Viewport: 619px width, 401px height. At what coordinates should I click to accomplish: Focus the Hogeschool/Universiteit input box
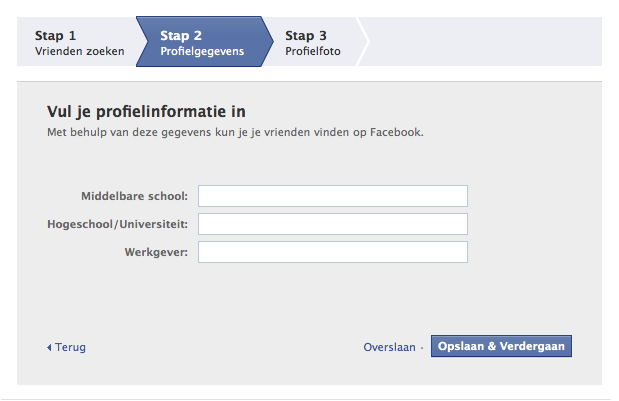click(x=332, y=224)
